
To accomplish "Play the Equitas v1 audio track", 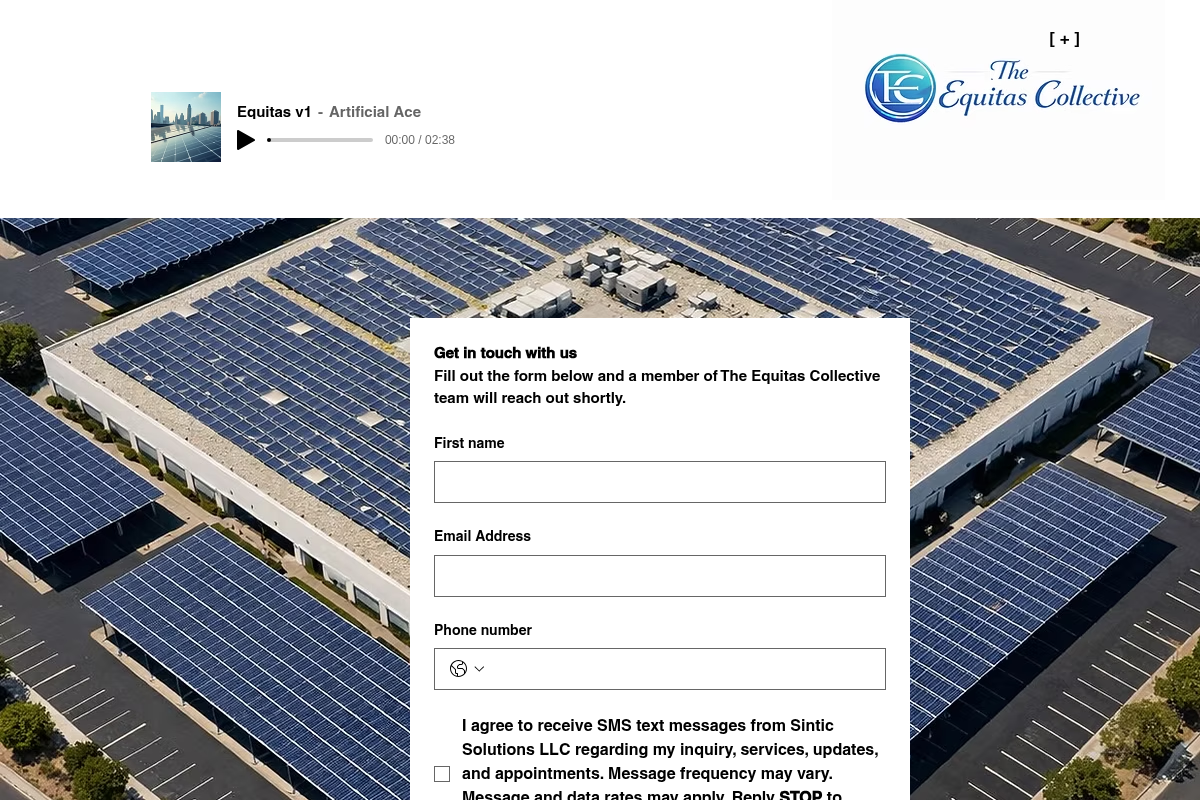I will point(246,140).
